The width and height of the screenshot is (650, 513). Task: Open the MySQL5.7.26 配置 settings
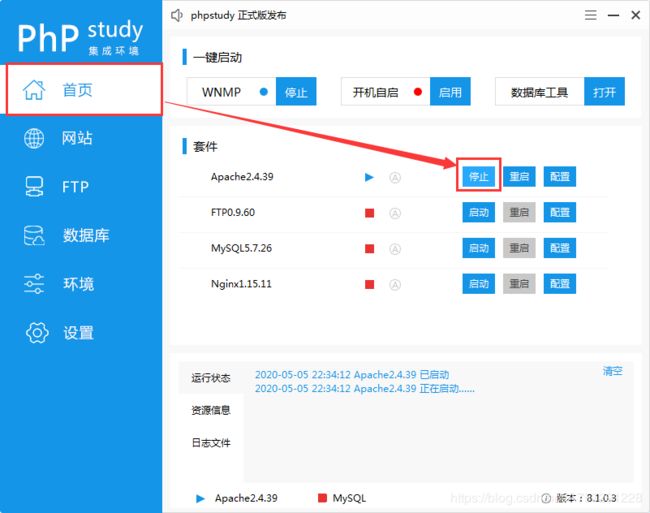(560, 248)
